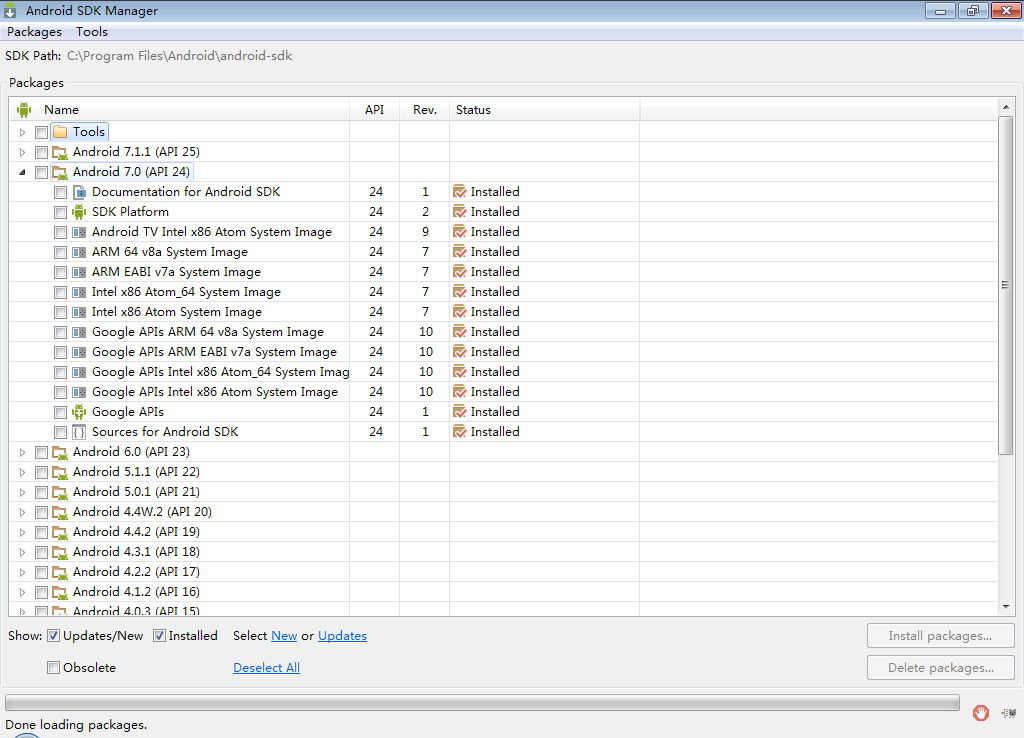The width and height of the screenshot is (1024, 738).
Task: Select the Android 4.4.2 (API 19) row label
Action: 136,532
